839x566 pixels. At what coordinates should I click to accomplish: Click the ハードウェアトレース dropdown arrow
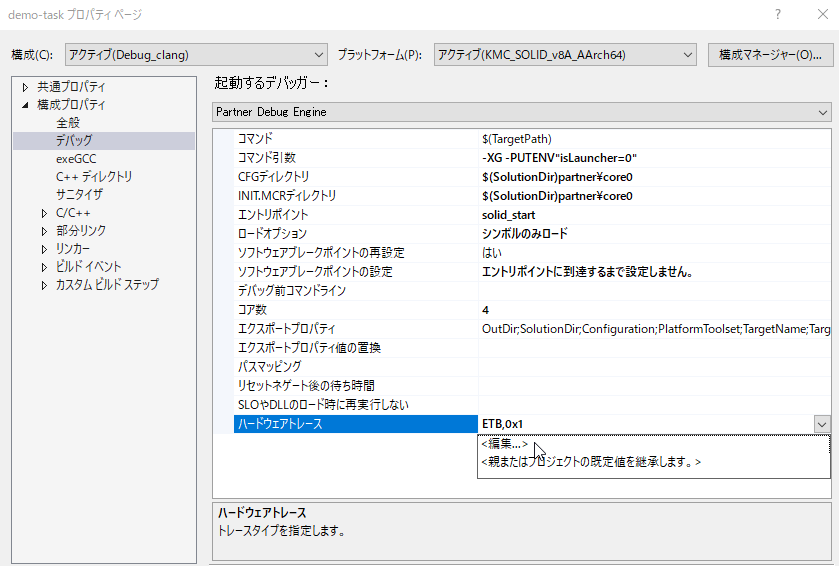click(x=822, y=424)
